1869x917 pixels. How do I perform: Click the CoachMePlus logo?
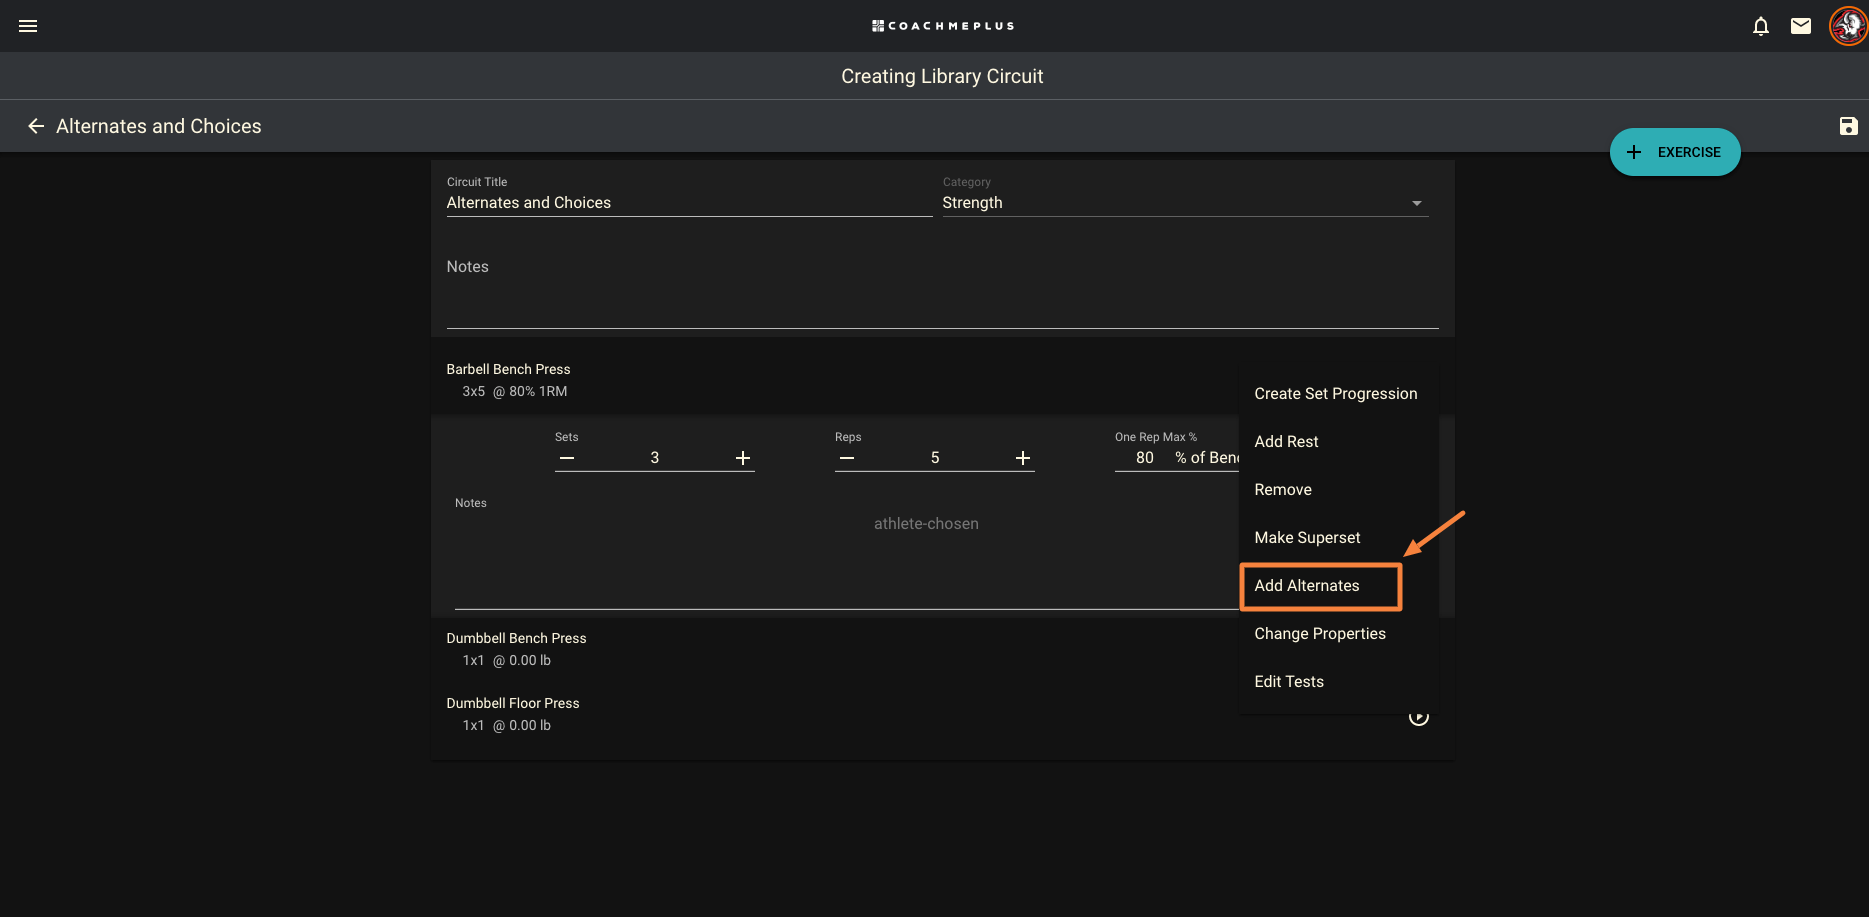[x=943, y=26]
